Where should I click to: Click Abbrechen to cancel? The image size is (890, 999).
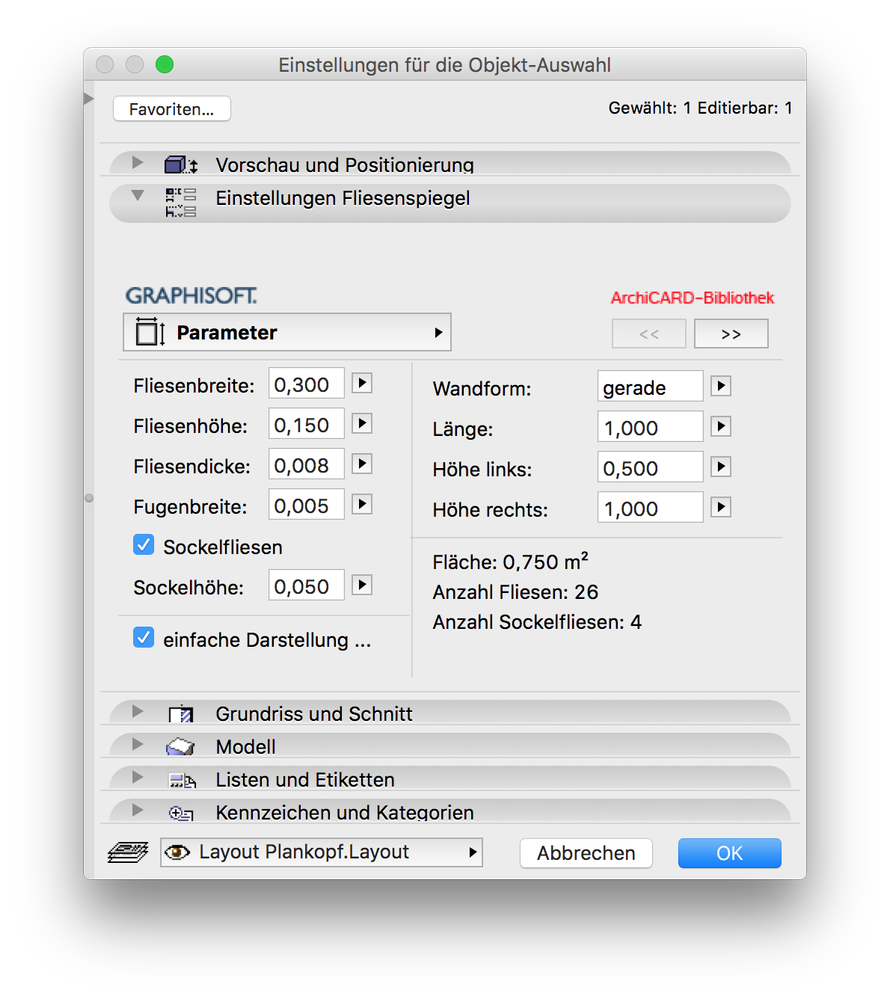tap(586, 853)
